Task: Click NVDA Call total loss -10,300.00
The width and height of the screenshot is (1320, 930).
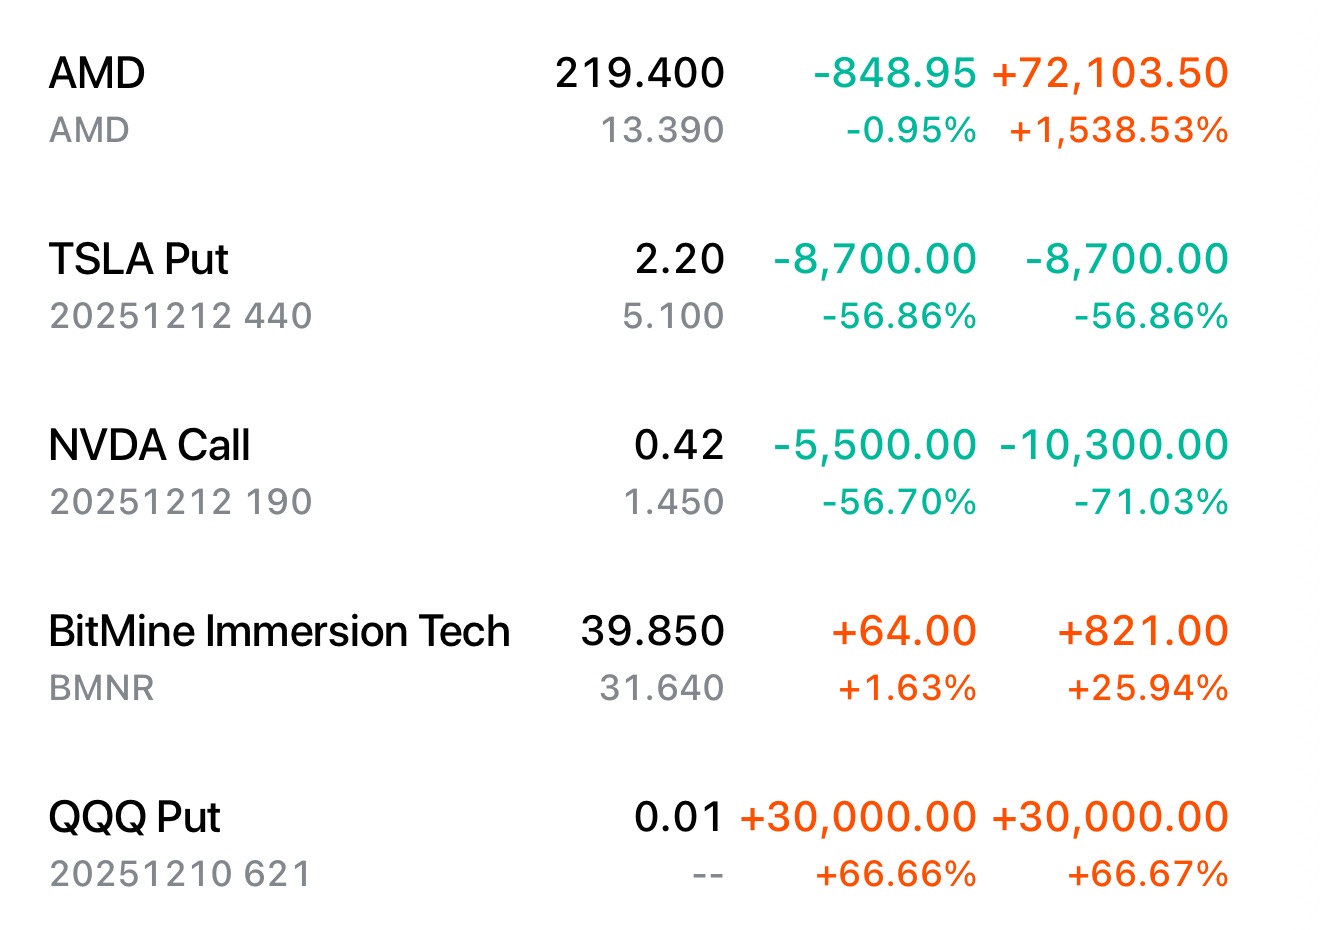Action: coord(1113,445)
